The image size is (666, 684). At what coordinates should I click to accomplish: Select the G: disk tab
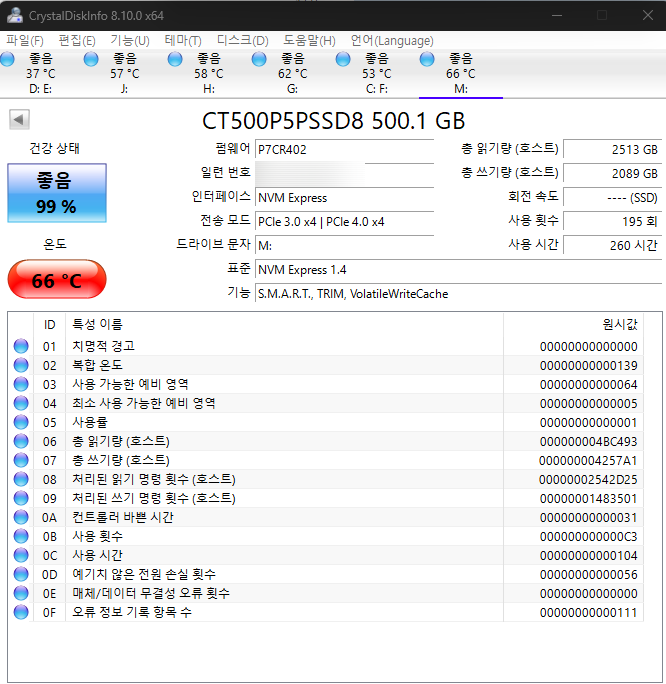click(293, 73)
